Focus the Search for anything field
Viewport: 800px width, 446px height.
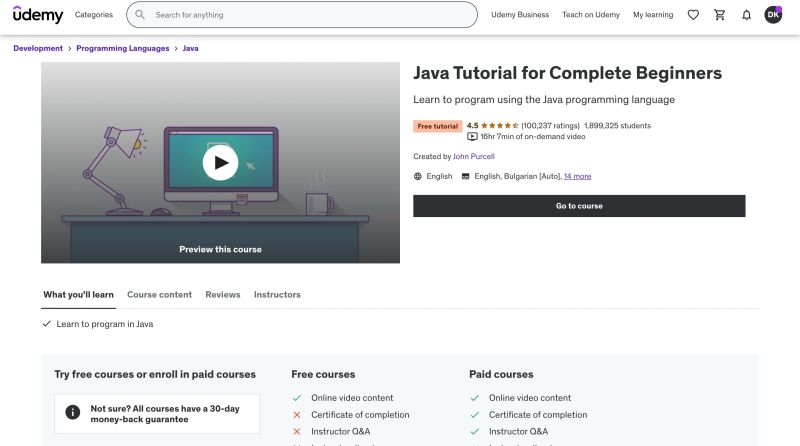pos(302,15)
